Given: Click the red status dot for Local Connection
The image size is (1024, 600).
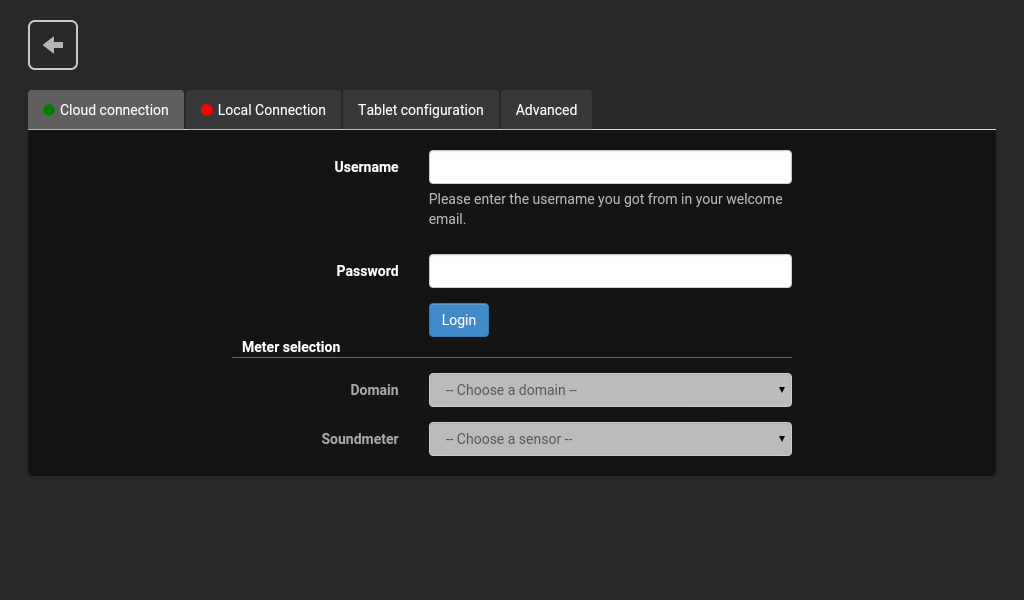Looking at the screenshot, I should tap(207, 110).
